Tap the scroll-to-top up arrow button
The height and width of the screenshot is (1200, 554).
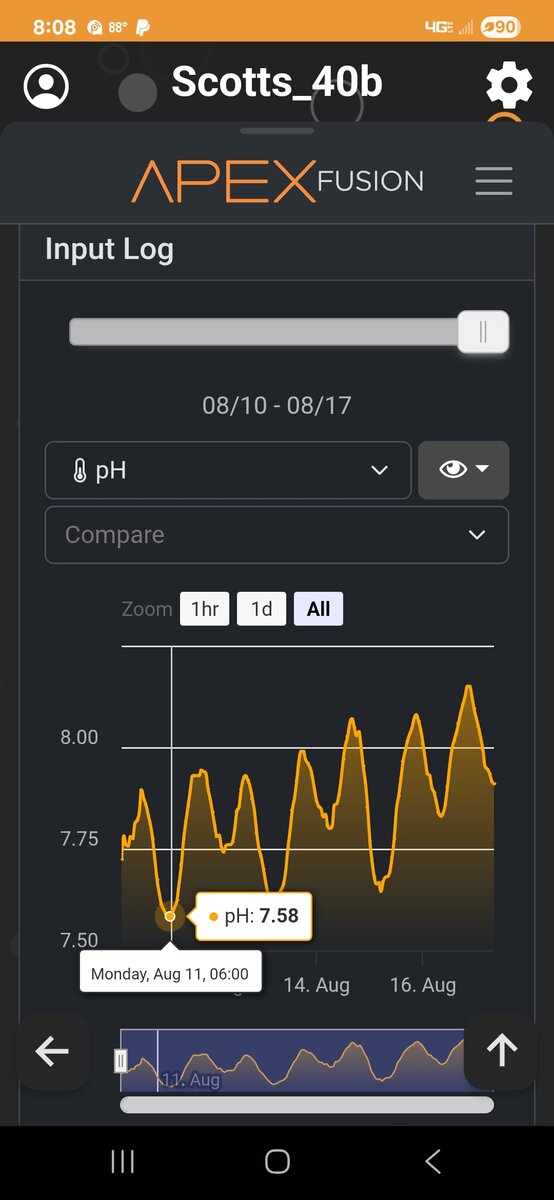tap(501, 1051)
